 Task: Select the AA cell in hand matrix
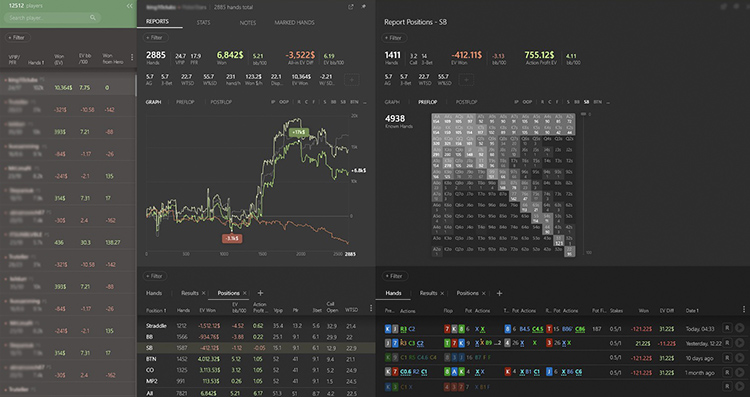point(437,118)
